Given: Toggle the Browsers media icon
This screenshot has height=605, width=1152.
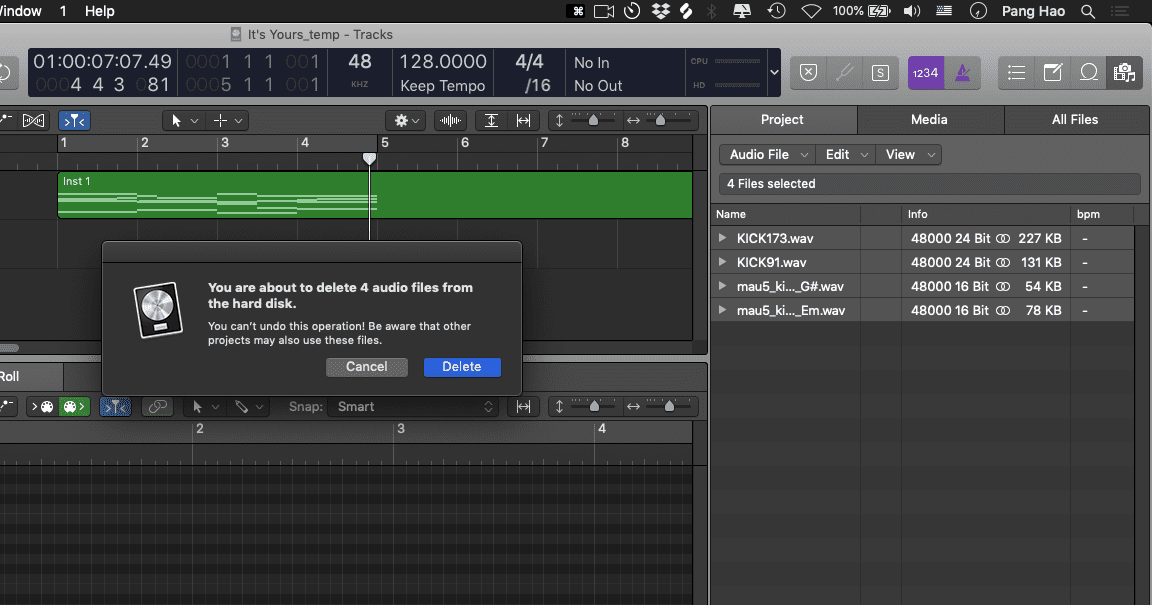Looking at the screenshot, I should tap(1125, 72).
